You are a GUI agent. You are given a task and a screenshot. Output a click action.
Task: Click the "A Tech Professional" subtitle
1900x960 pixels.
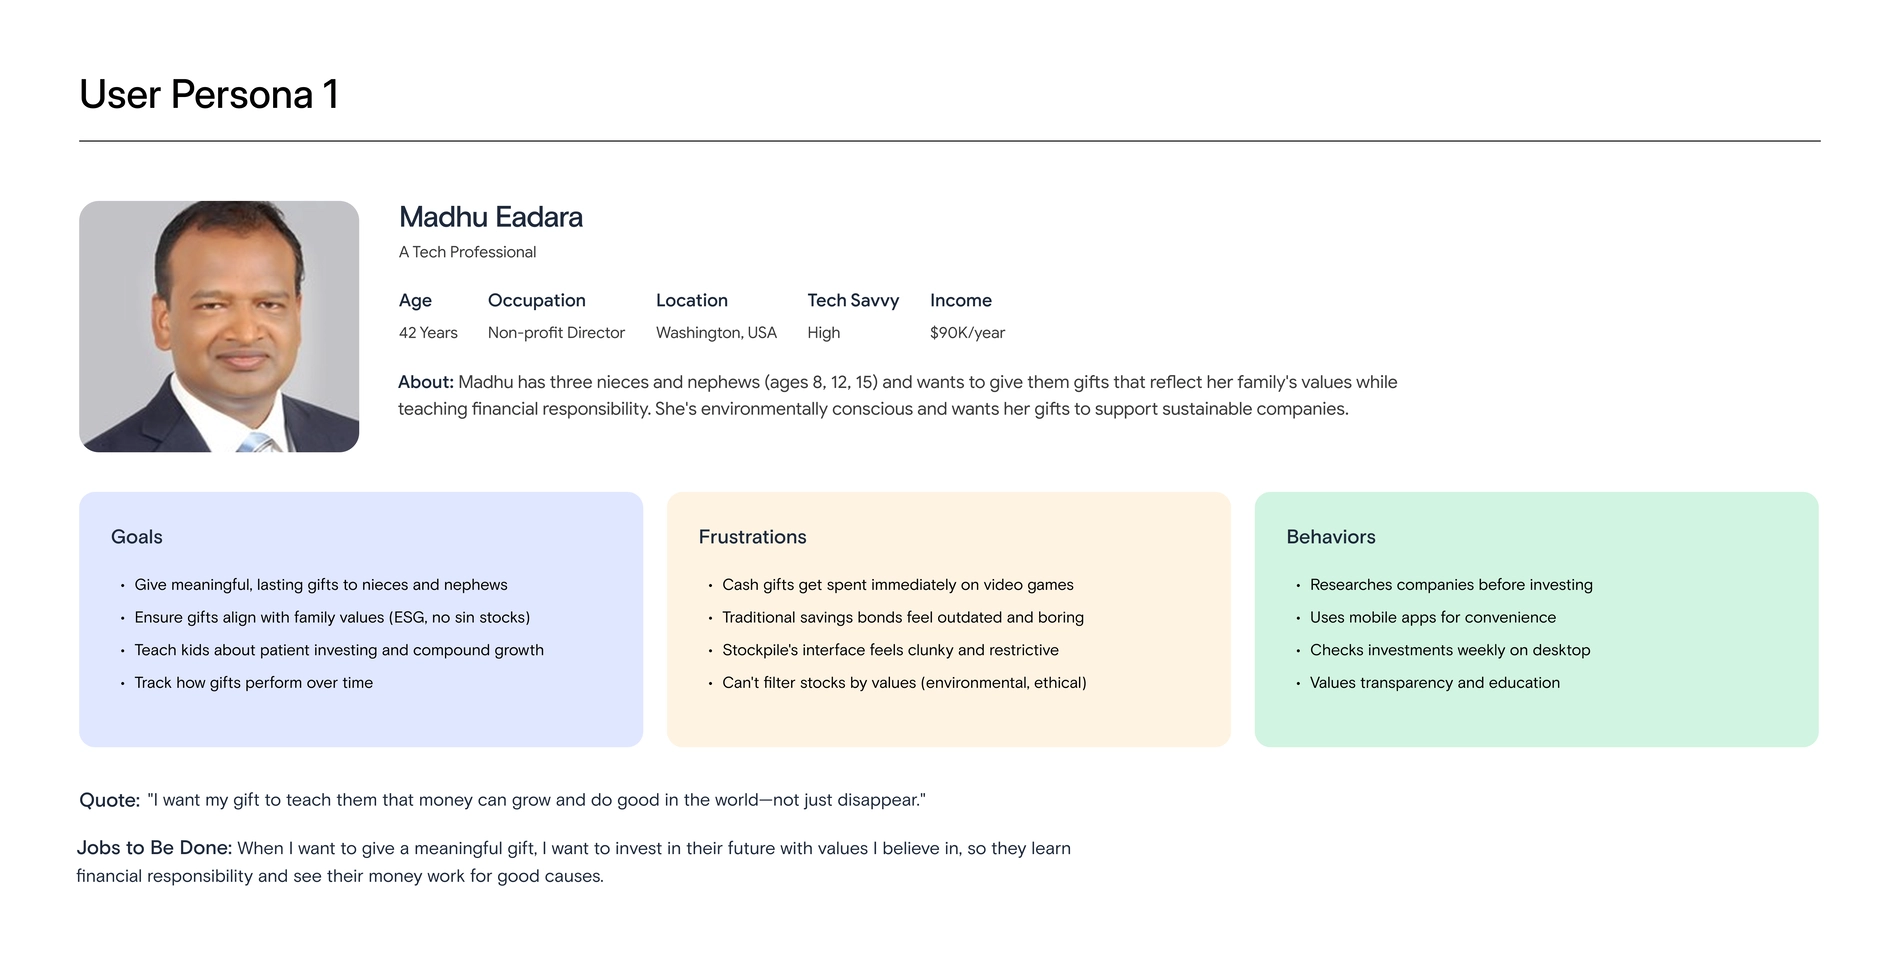click(x=467, y=252)
